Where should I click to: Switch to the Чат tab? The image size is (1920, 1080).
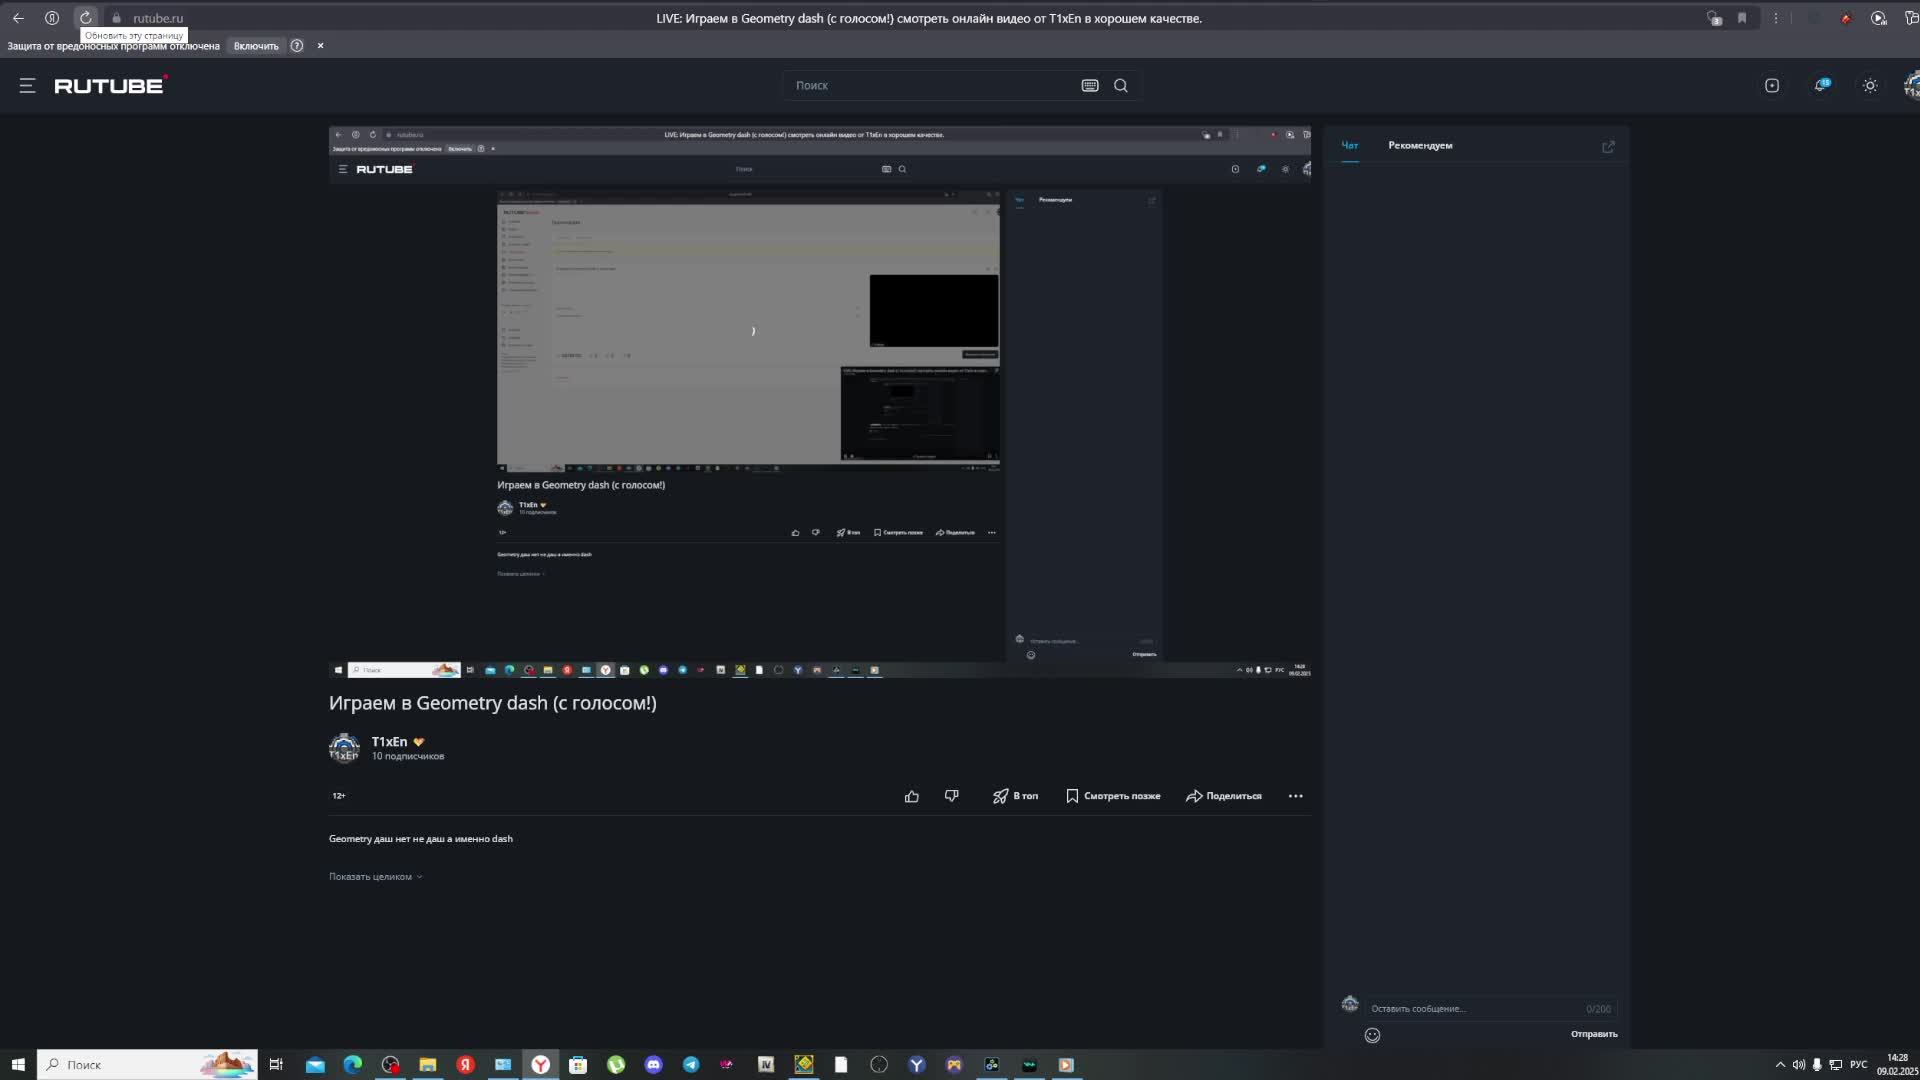1350,146
